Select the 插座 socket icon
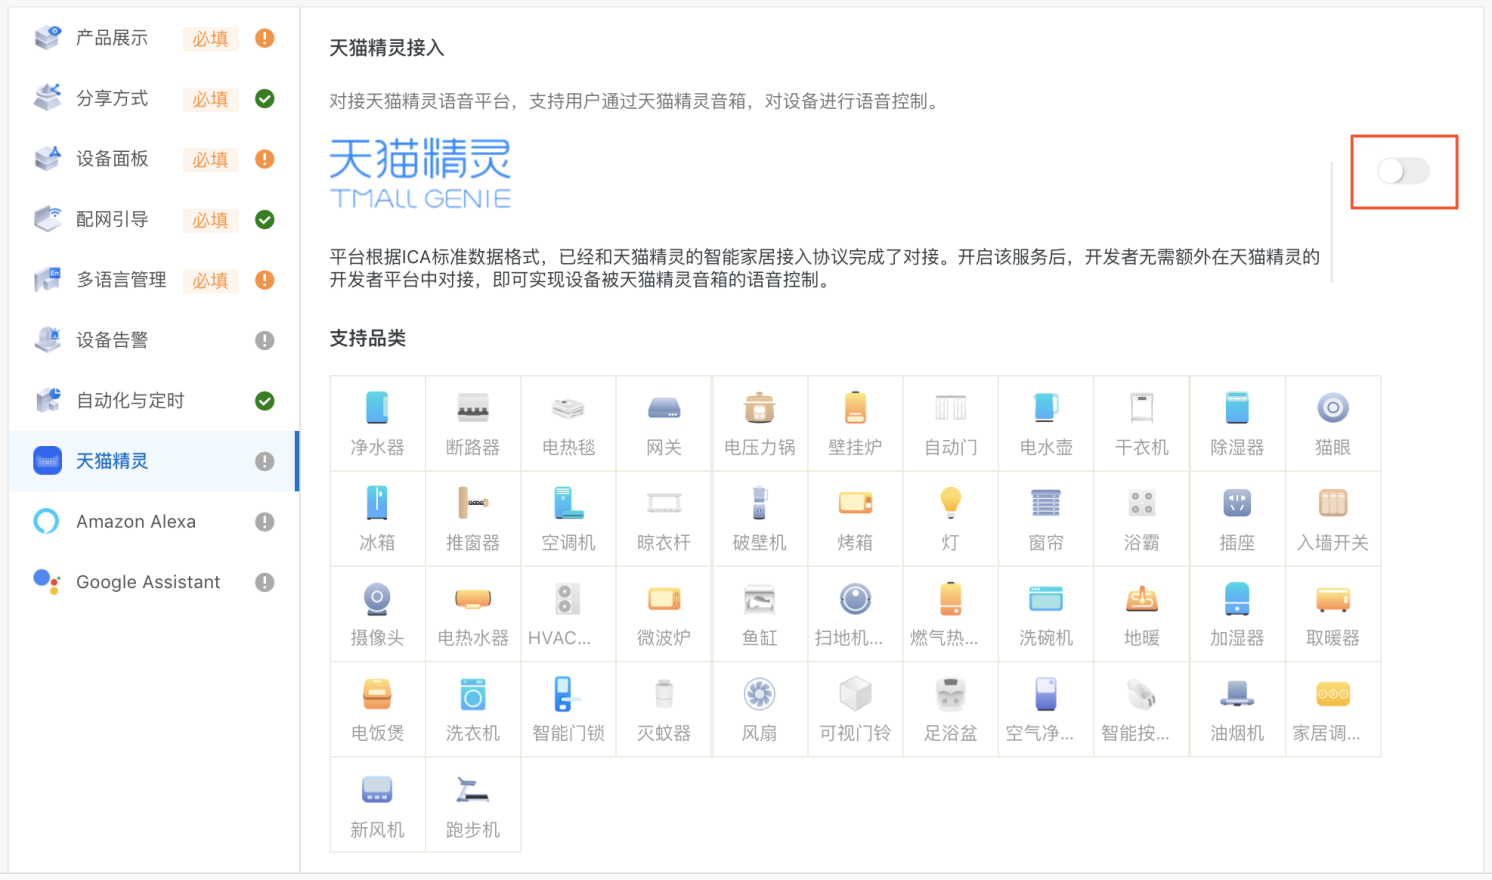The image size is (1492, 880). [1237, 503]
